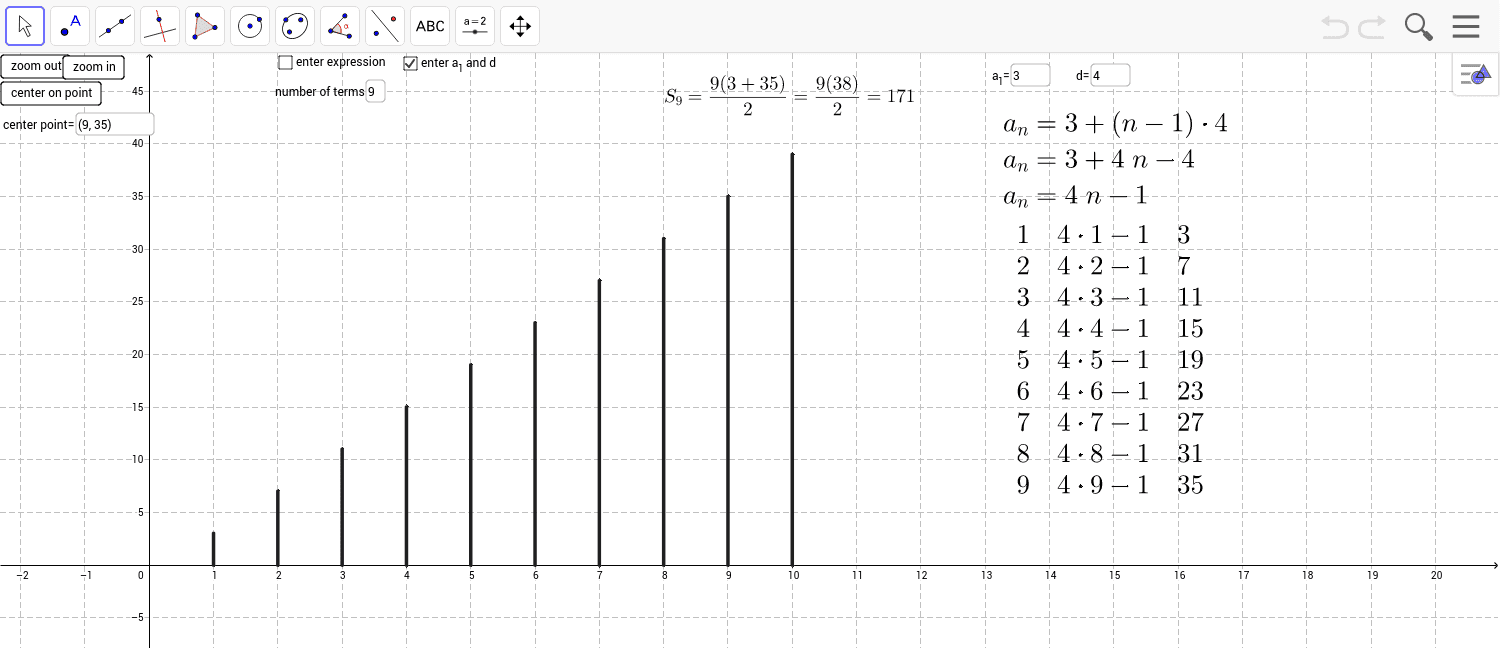Select the Line through two points tool
Image resolution: width=1500 pixels, height=650 pixels.
115,26
